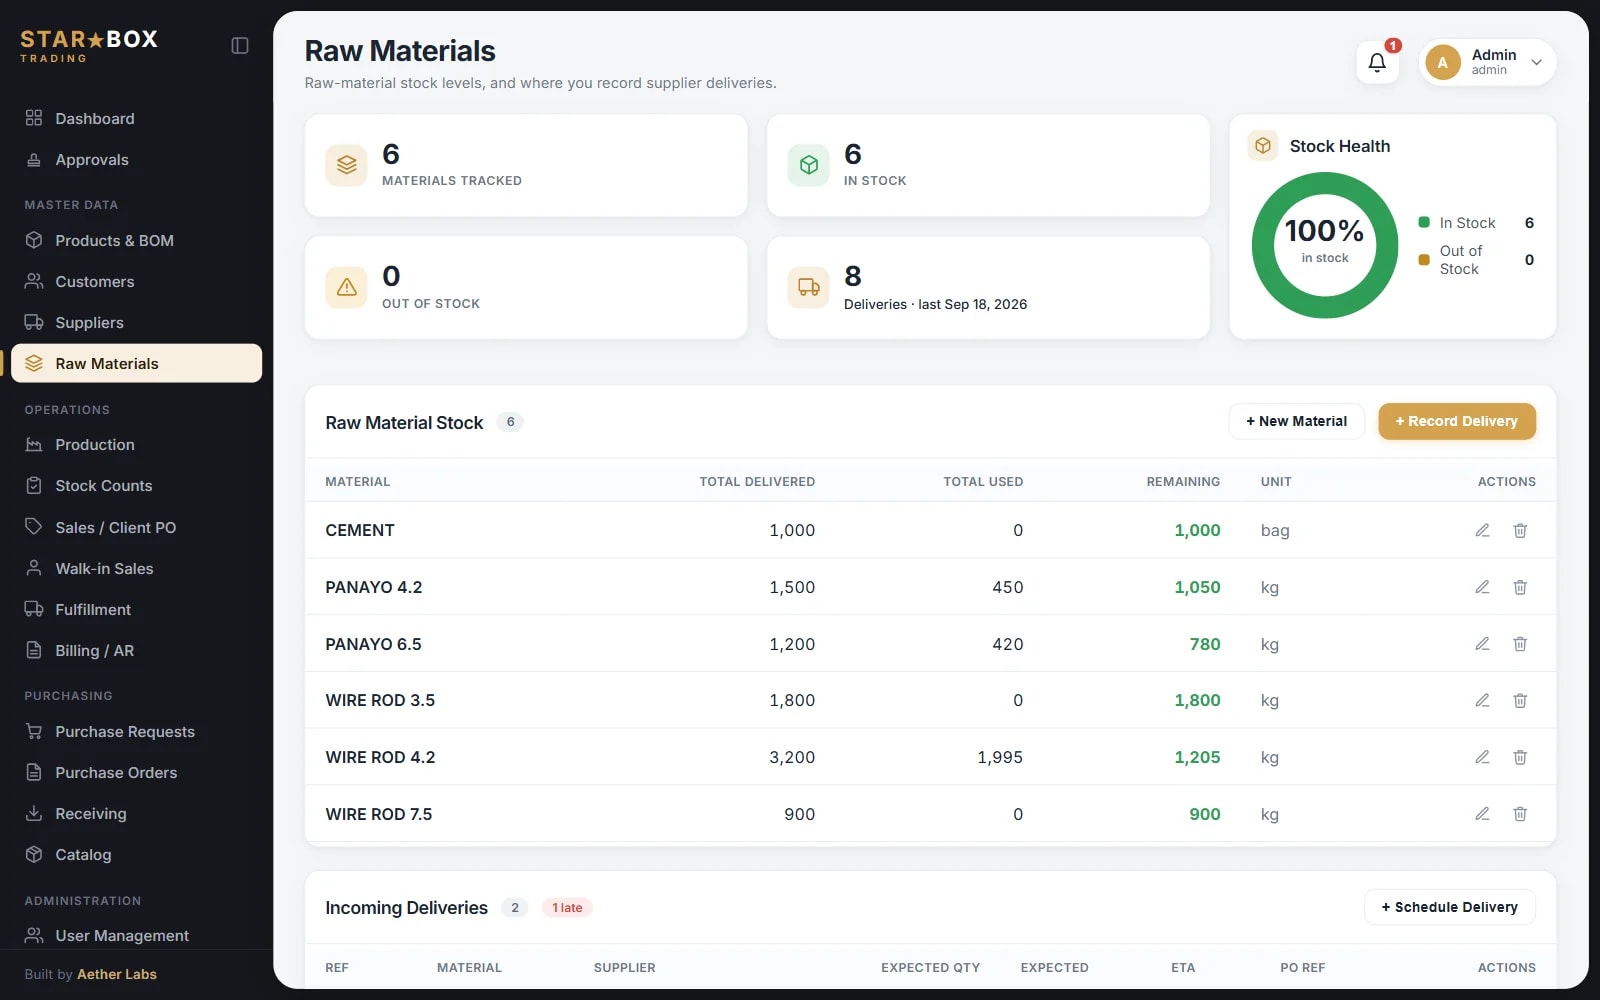Click the Deliveries truck icon
Viewport: 1600px width, 1000px height.
808,288
